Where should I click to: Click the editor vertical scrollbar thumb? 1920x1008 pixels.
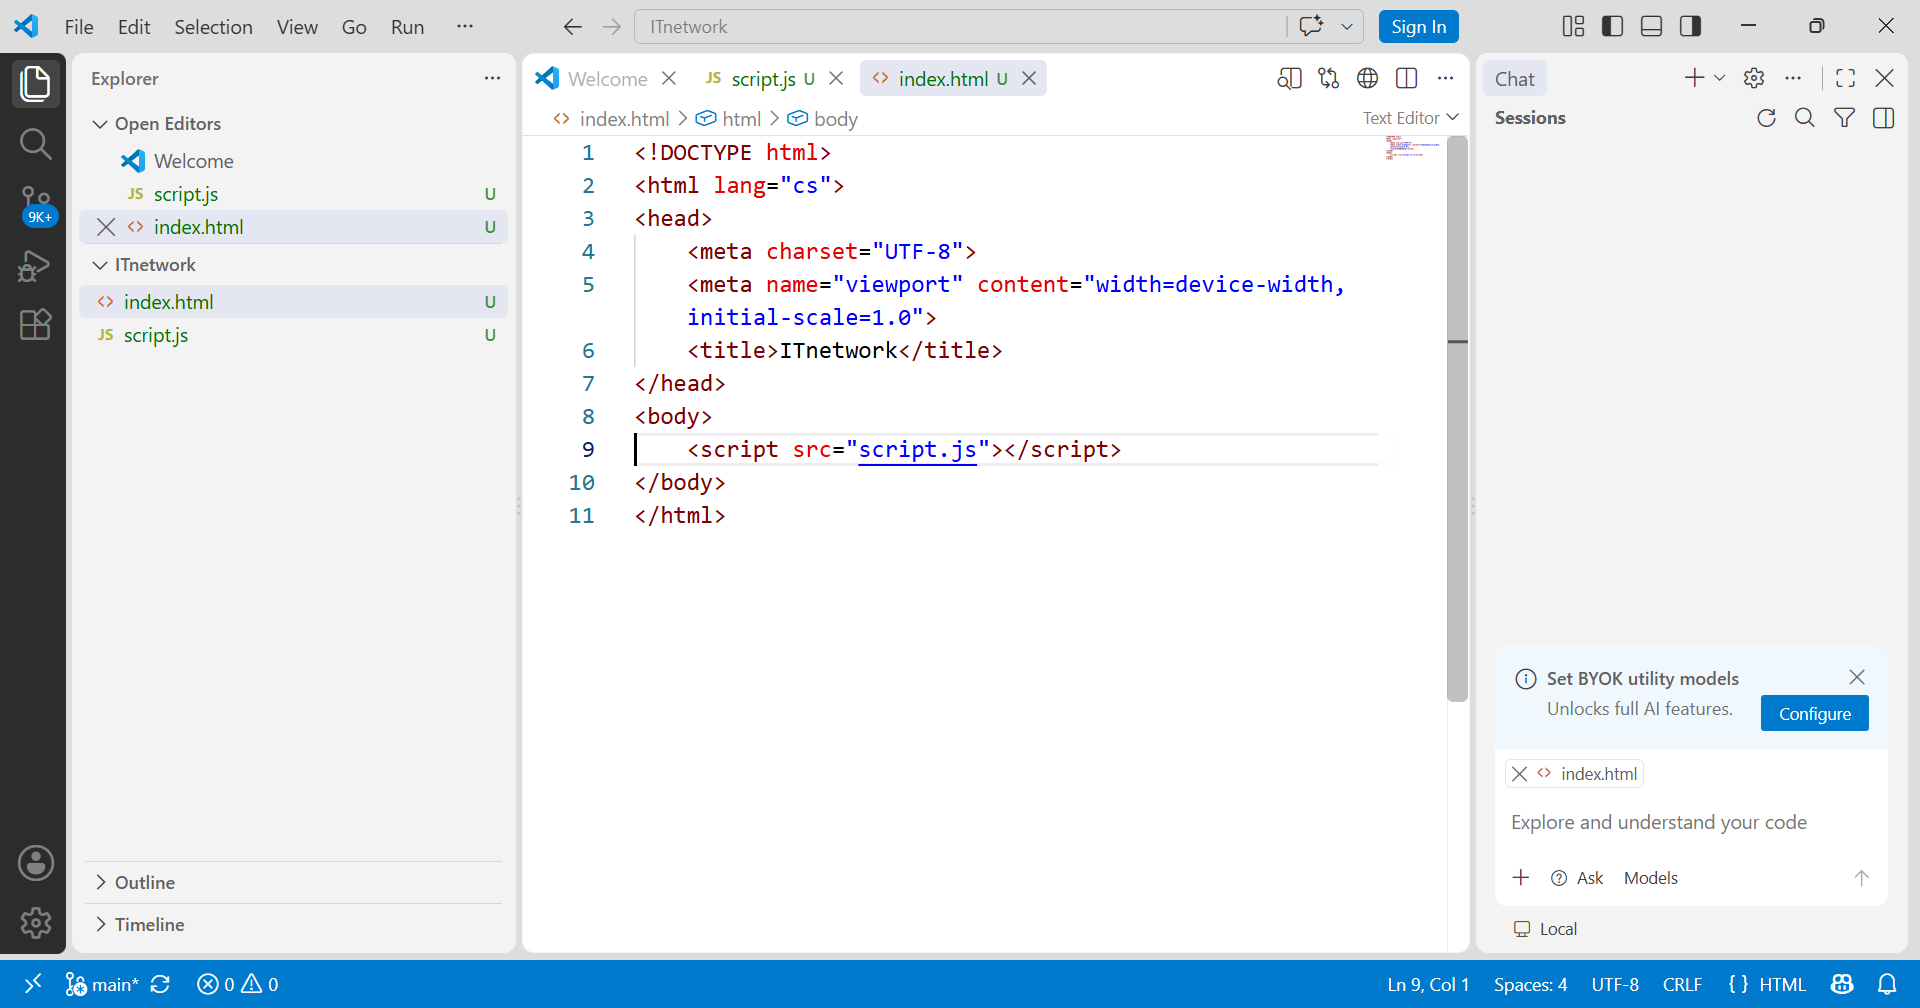tap(1457, 420)
